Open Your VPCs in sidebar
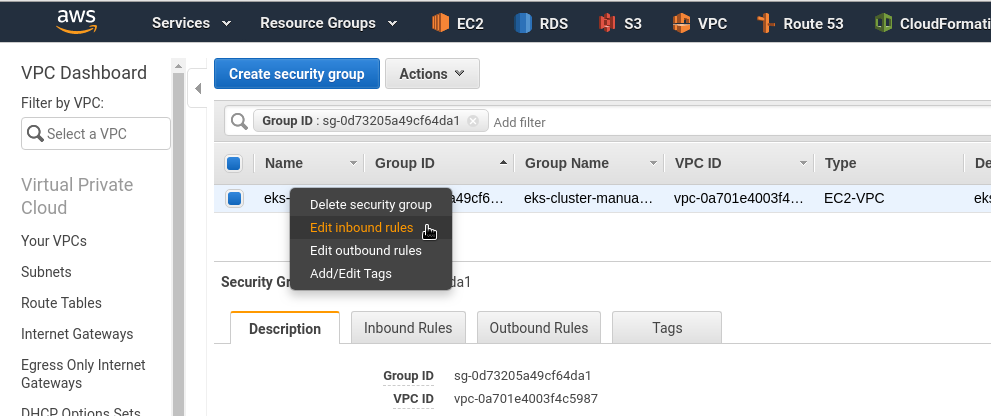The height and width of the screenshot is (416, 991). (54, 241)
